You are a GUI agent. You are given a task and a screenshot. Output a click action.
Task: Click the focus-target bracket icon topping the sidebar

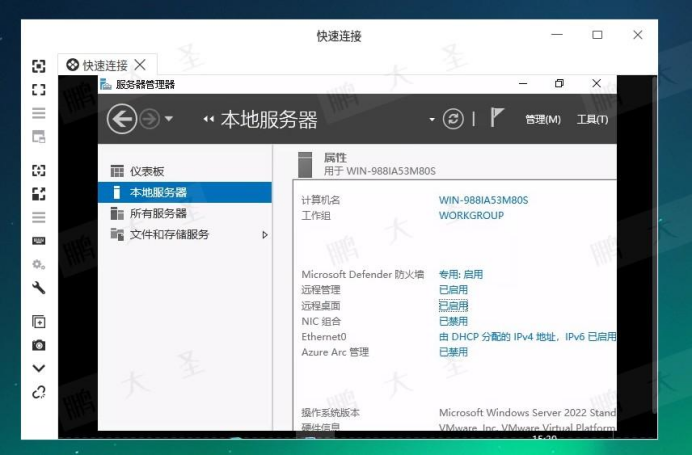[x=39, y=66]
